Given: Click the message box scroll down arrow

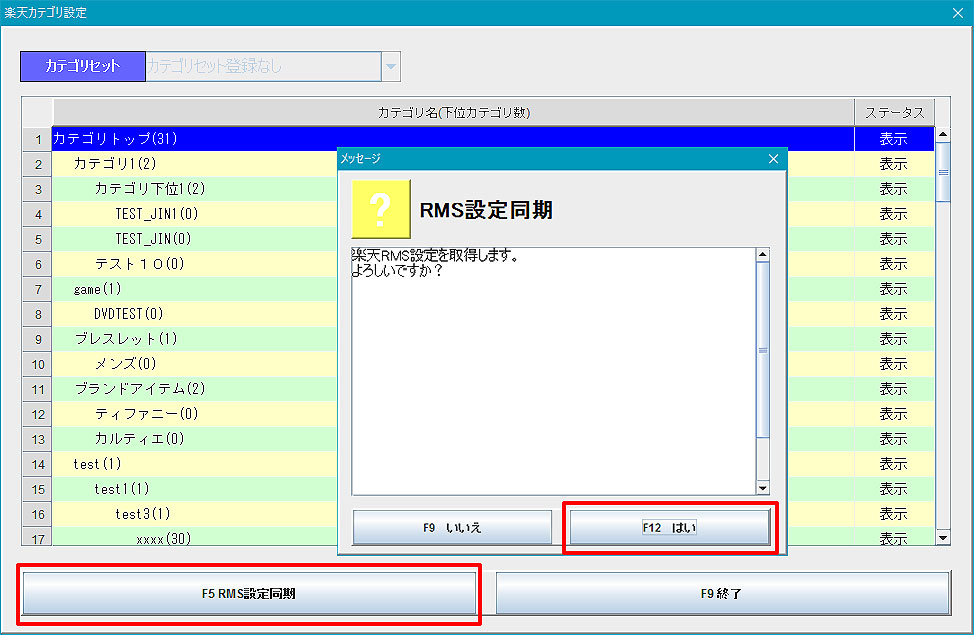Looking at the screenshot, I should [763, 488].
